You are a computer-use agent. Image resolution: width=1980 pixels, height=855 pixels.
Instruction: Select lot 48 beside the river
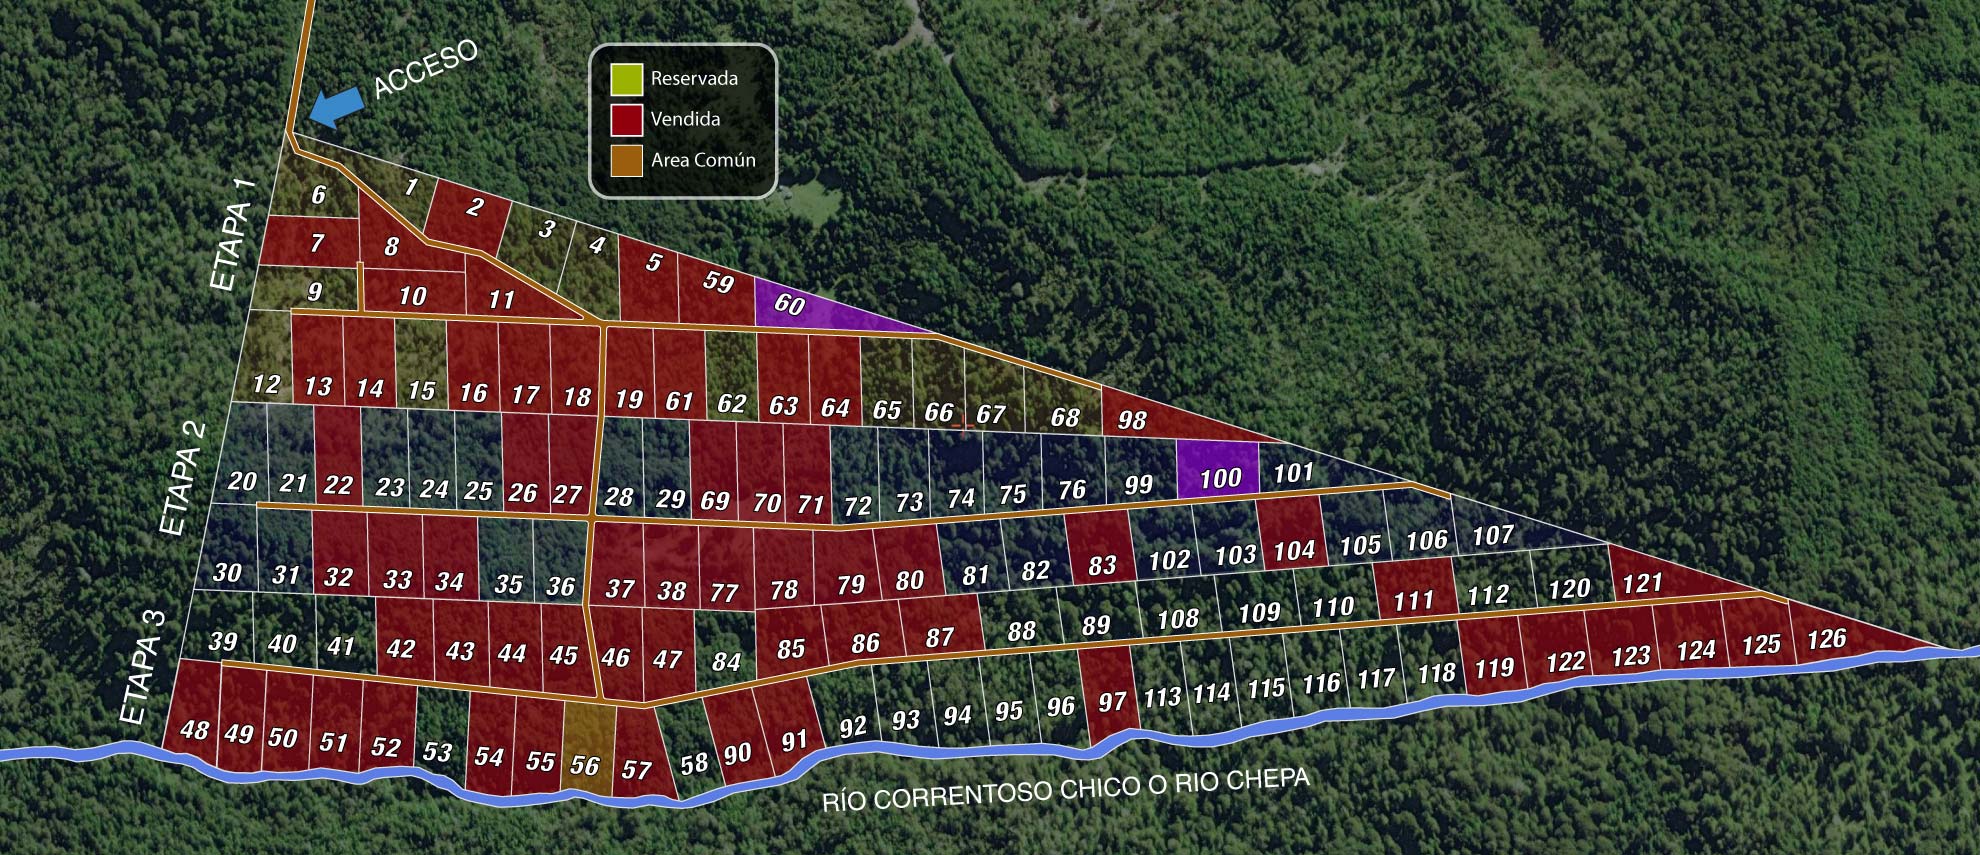point(195,720)
